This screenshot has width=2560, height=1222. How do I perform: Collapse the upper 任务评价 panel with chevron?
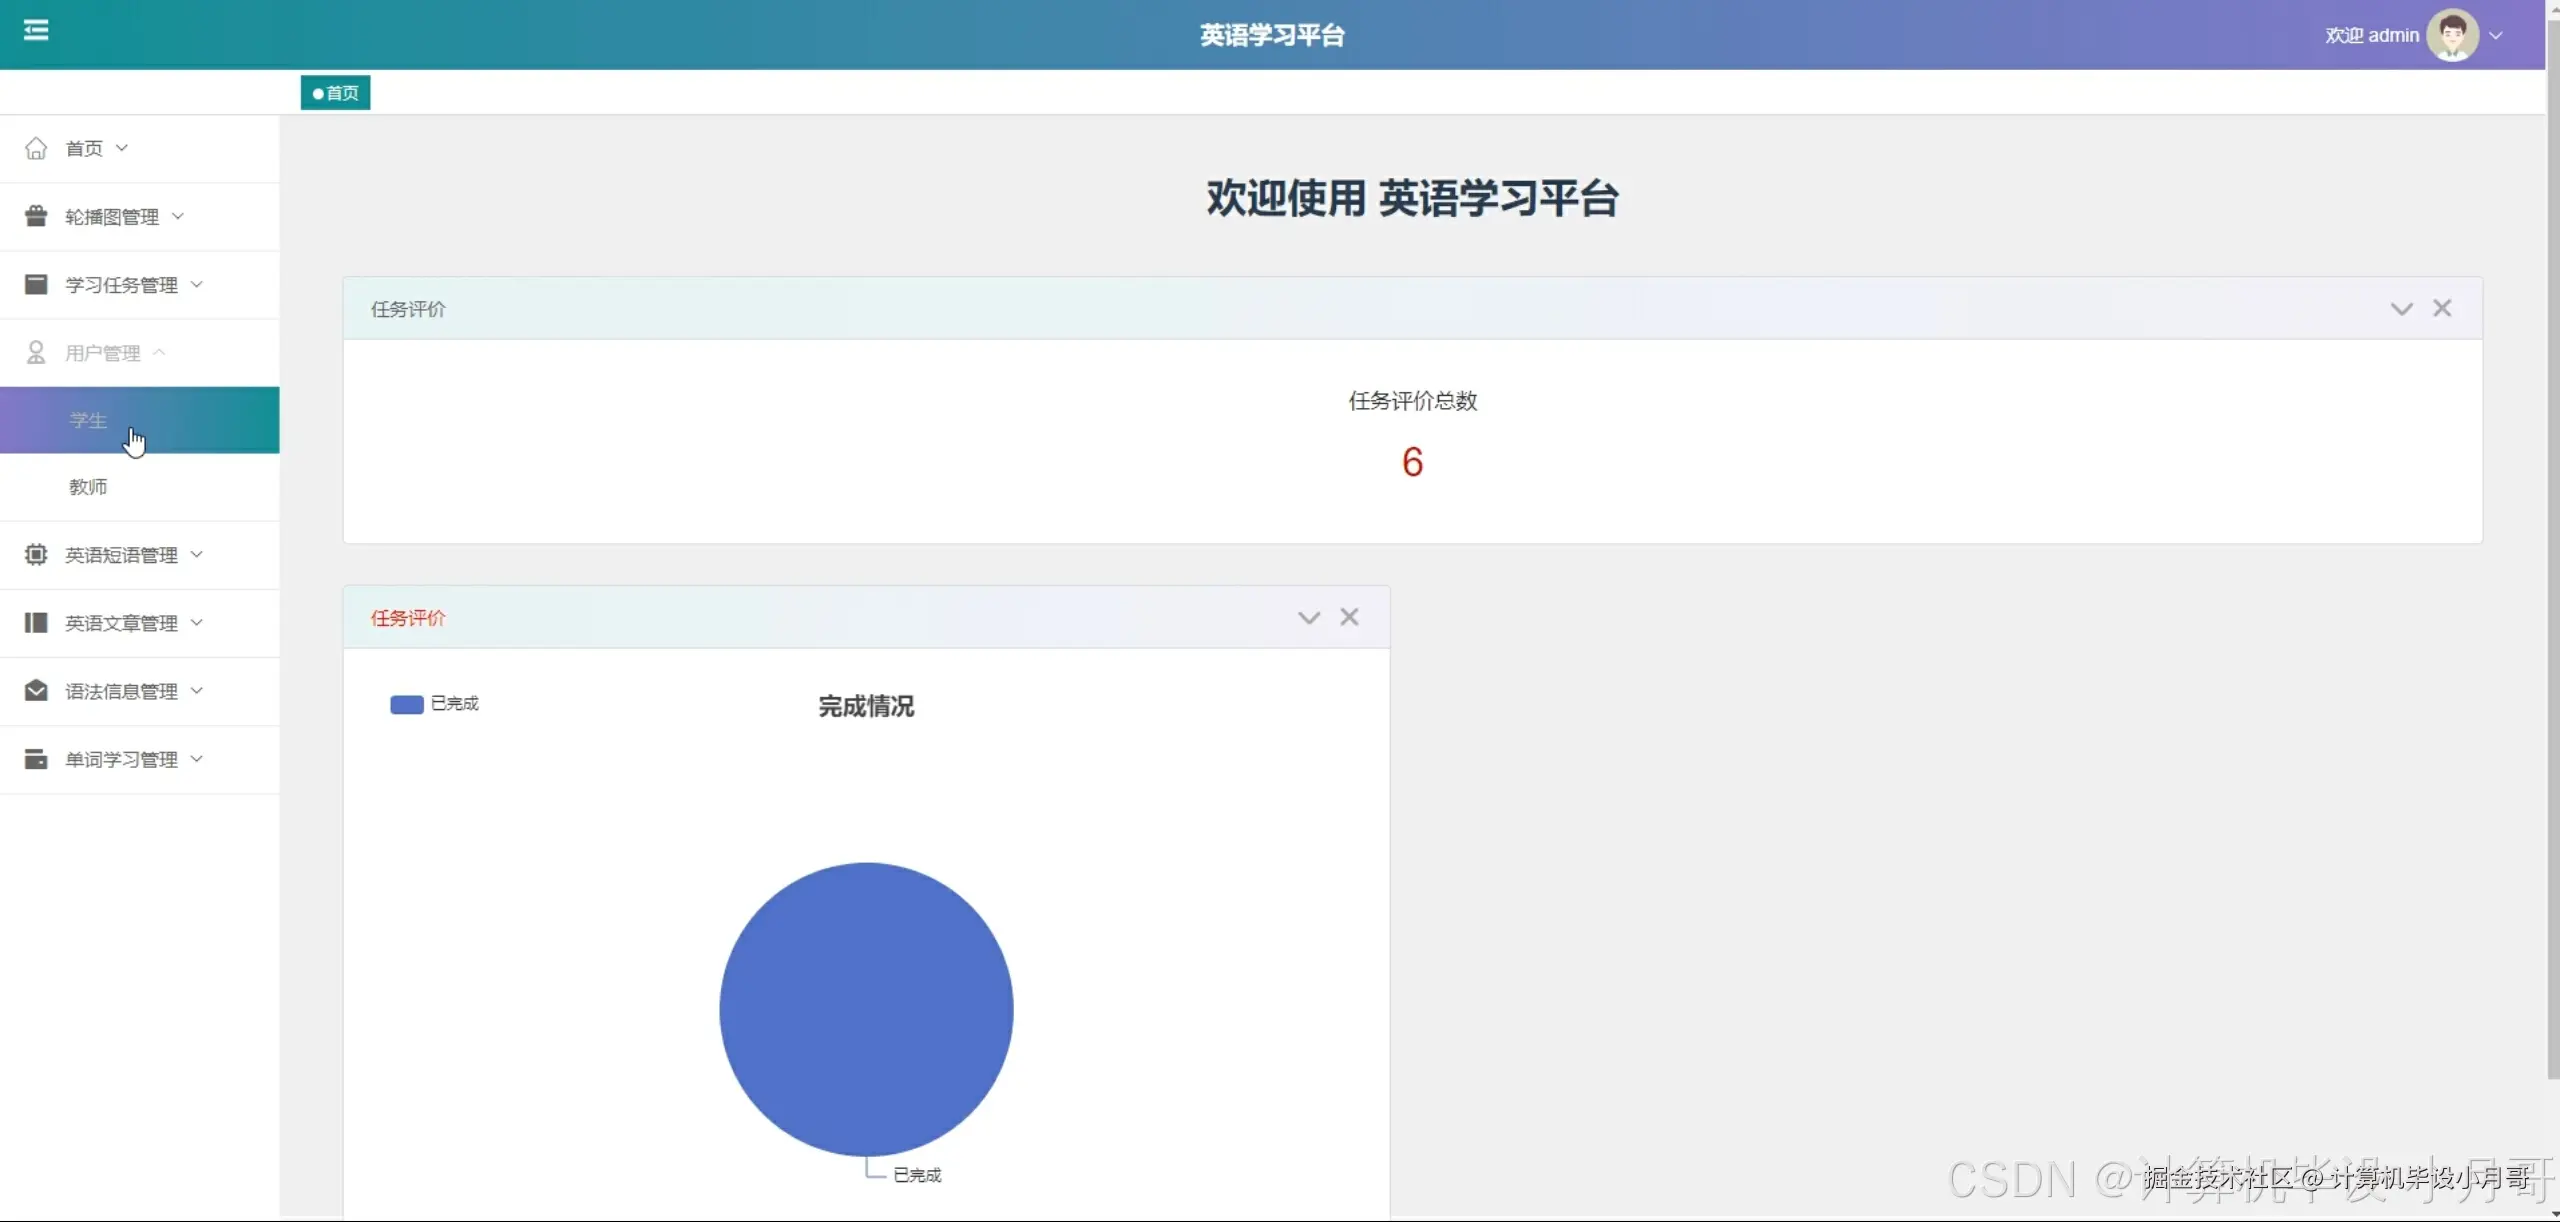coord(2399,308)
